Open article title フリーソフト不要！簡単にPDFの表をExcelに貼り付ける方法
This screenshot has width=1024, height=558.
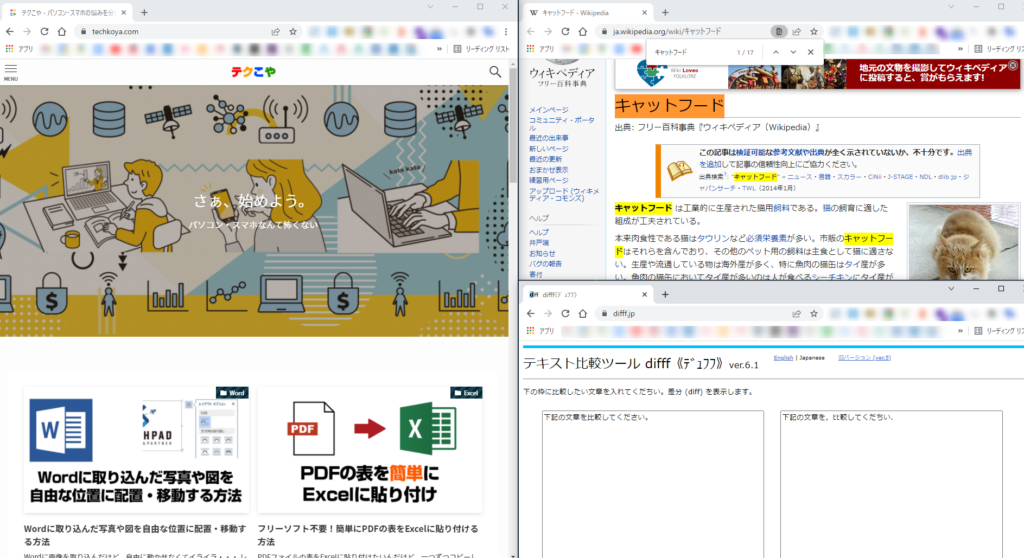[368, 535]
